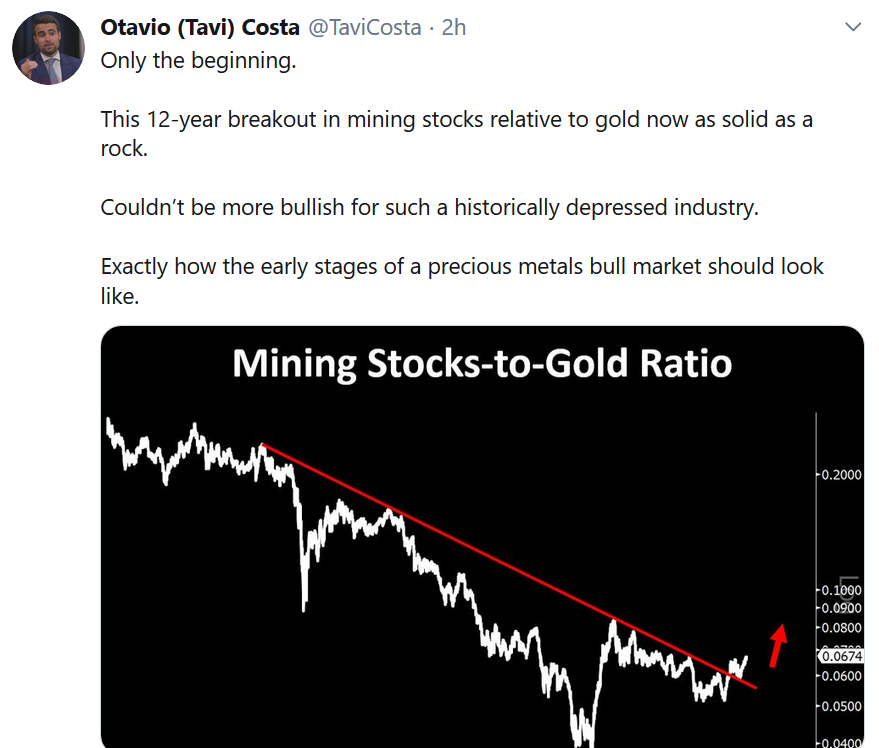
Task: Click the red upward arrow on chart
Action: [777, 644]
